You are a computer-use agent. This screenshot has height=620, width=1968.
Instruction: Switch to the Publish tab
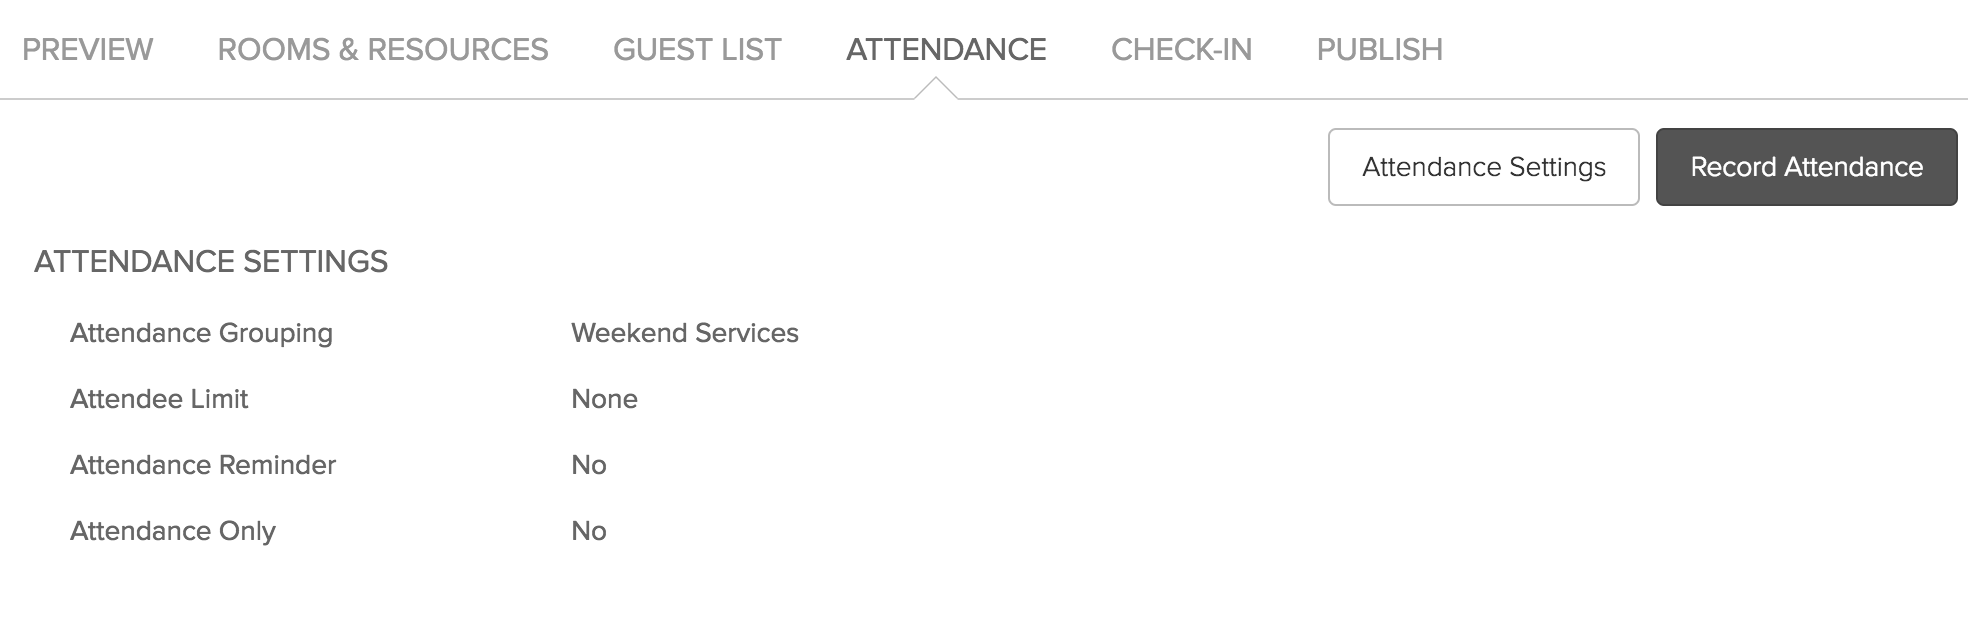coord(1379,48)
